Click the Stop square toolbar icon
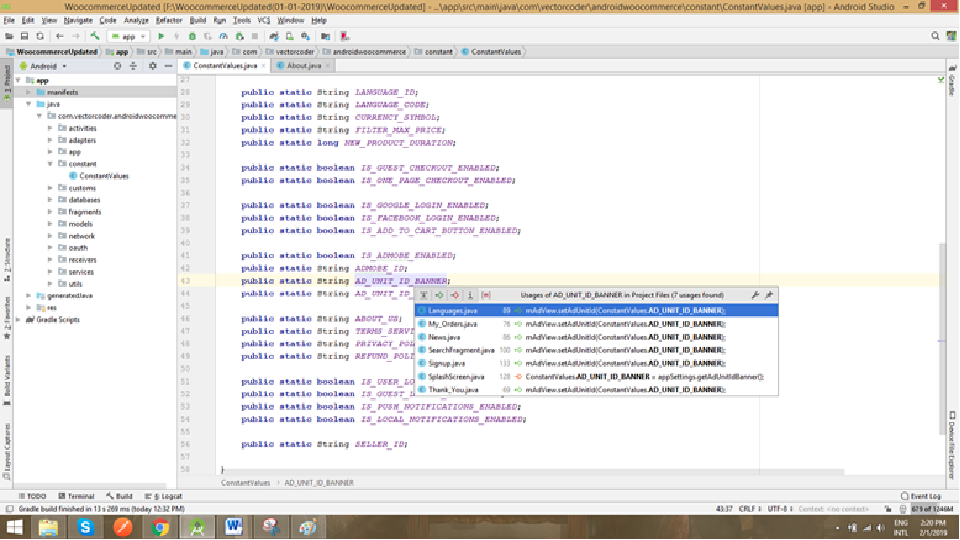 [255, 37]
